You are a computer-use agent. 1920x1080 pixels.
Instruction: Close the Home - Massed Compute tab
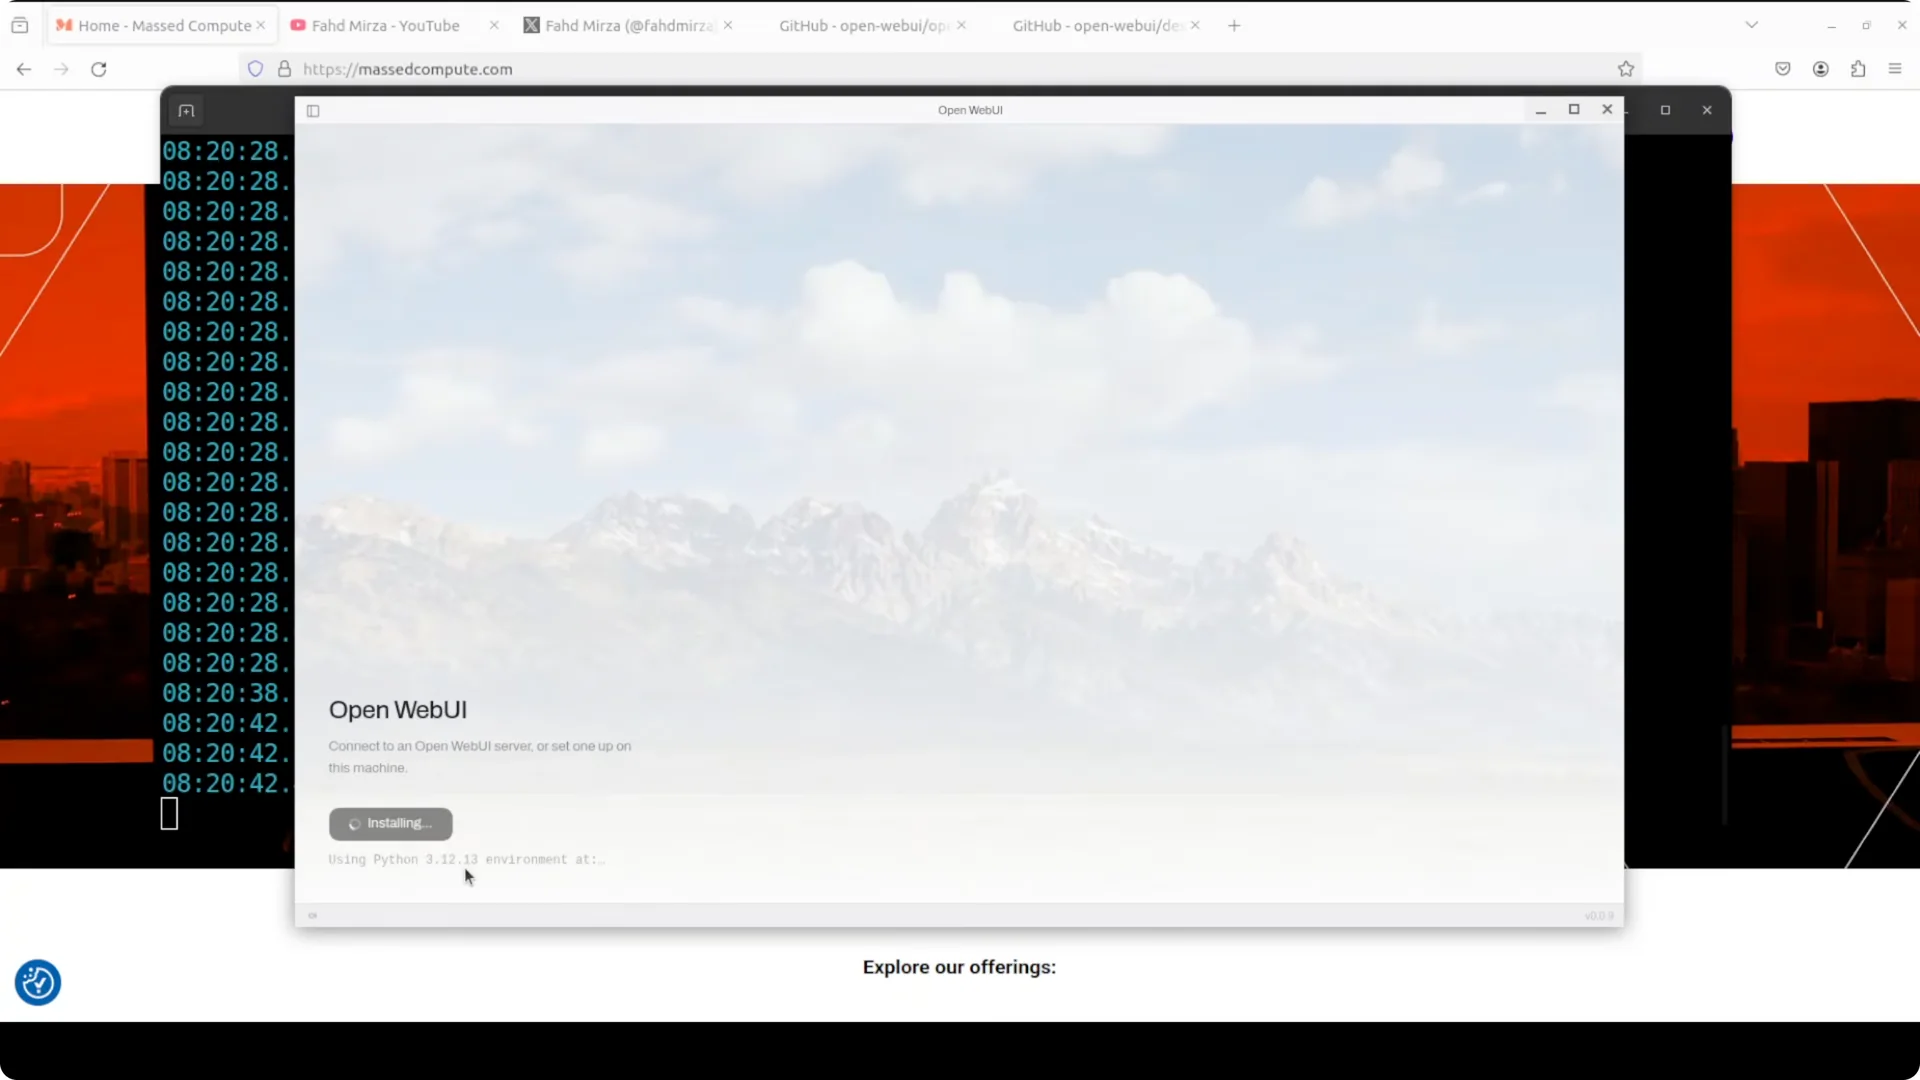click(x=261, y=25)
